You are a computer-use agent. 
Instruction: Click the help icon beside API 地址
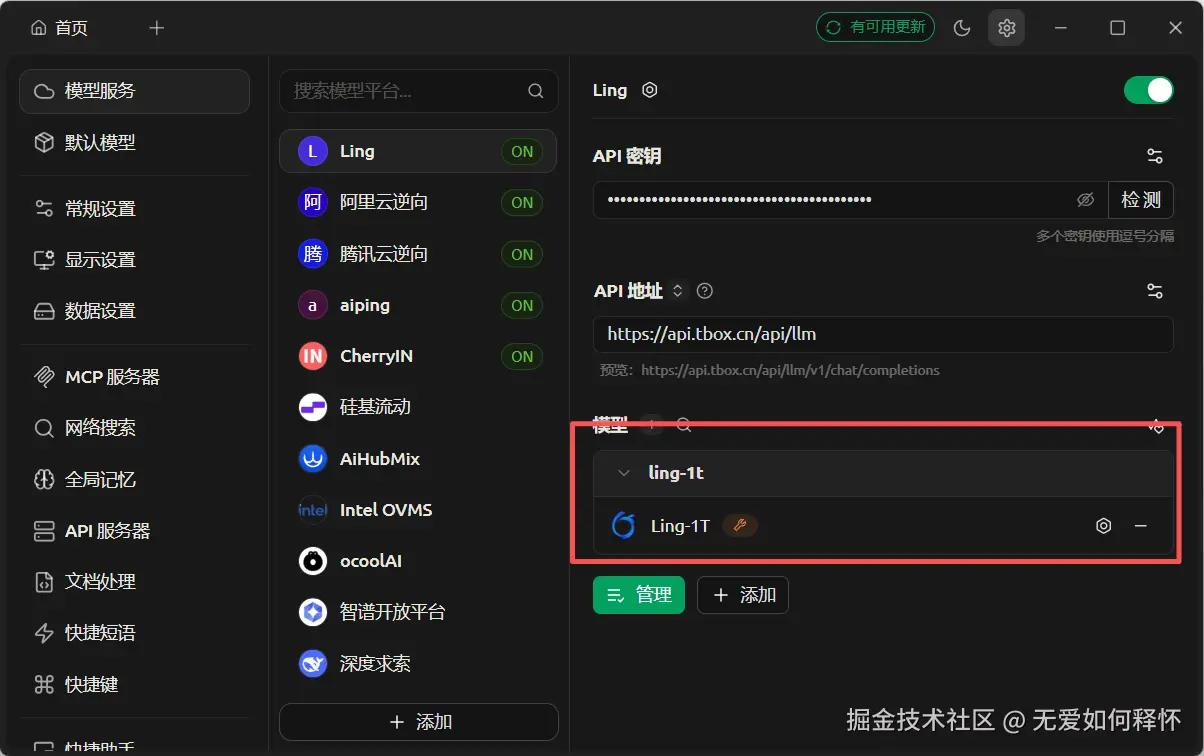tap(705, 291)
